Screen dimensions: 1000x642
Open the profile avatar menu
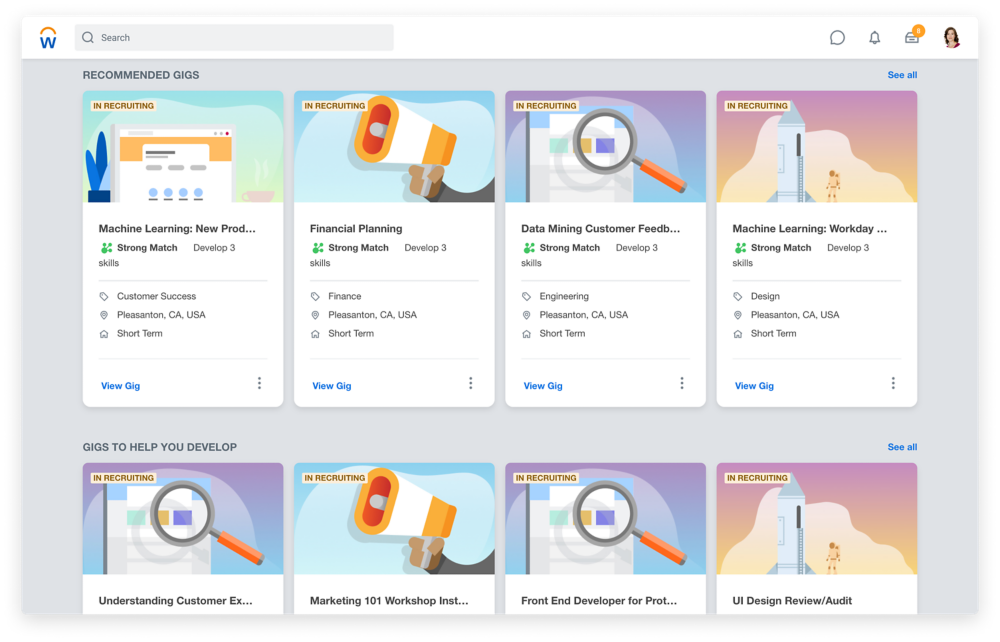tap(951, 37)
